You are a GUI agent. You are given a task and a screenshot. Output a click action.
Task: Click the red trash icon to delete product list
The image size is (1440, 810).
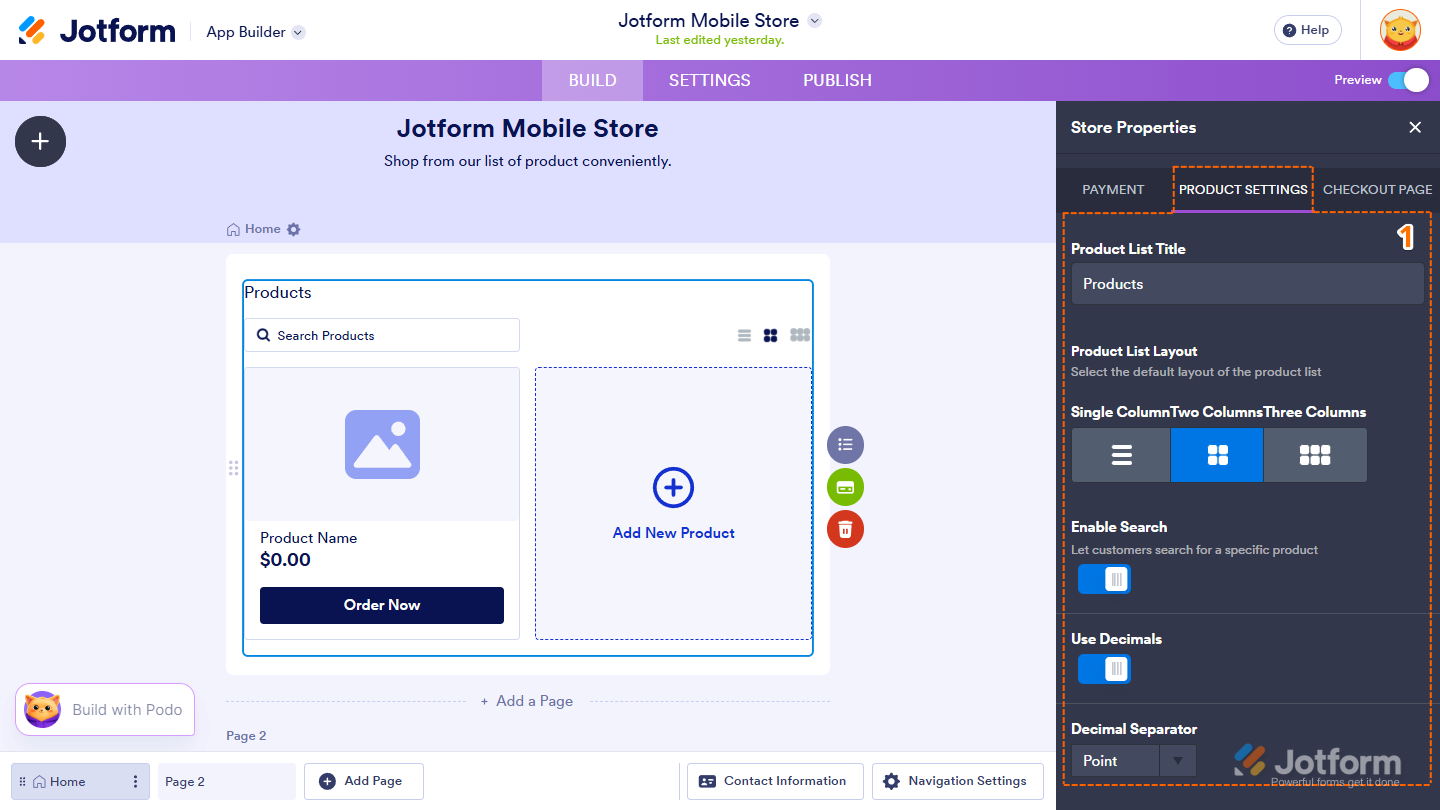click(x=845, y=529)
